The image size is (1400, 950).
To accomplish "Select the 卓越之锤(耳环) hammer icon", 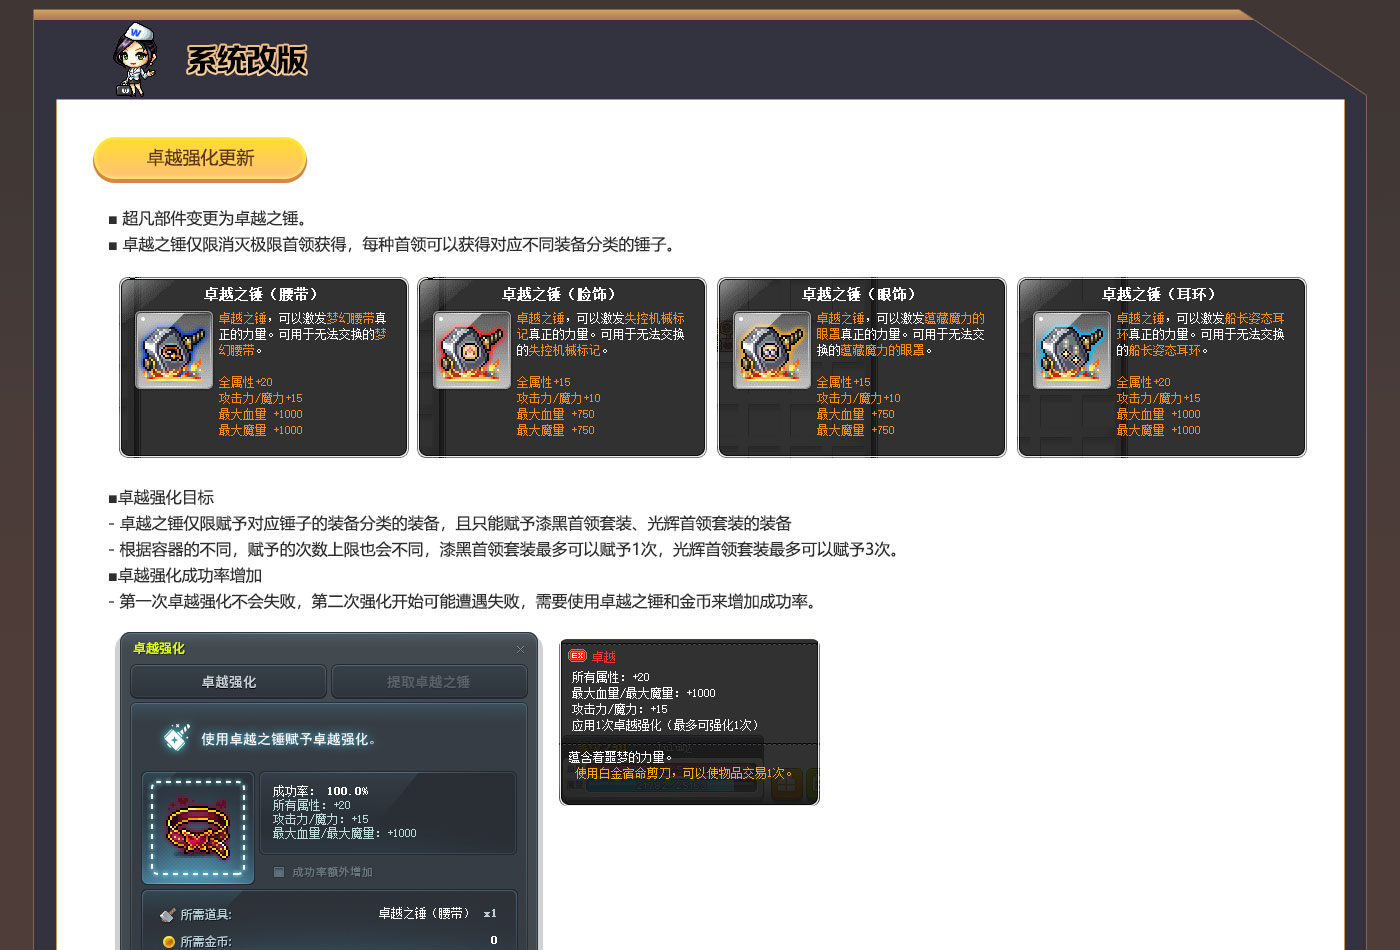I will 1072,350.
